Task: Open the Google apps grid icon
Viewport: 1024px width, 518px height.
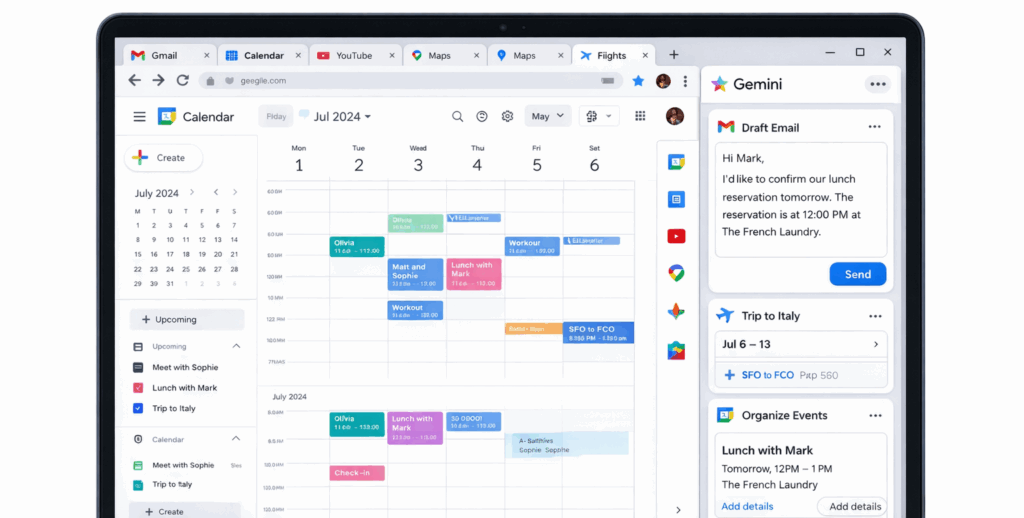Action: click(x=640, y=116)
